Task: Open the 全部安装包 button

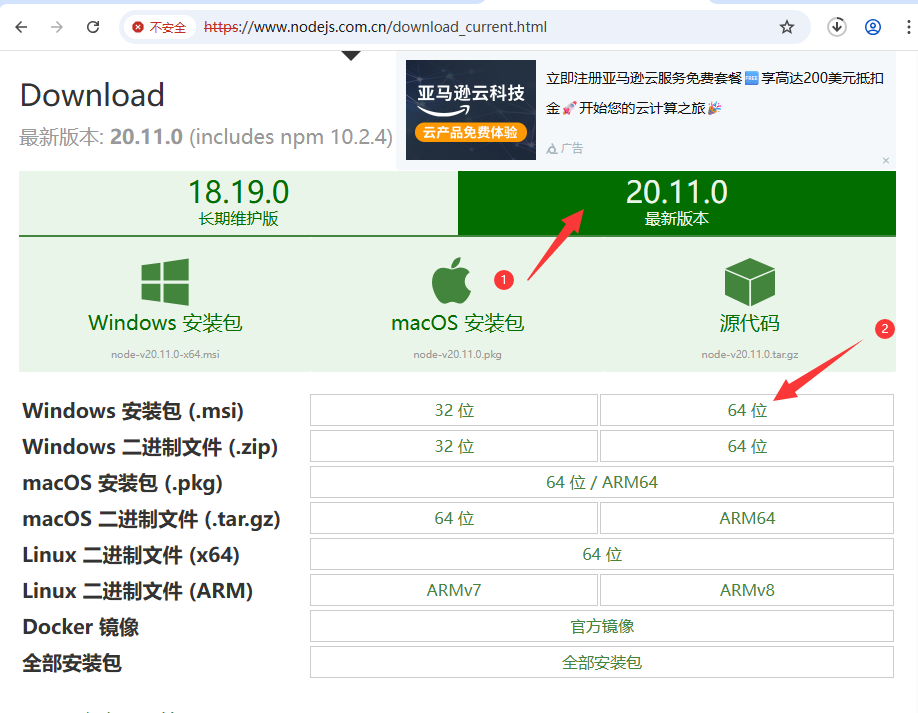Action: (x=602, y=662)
